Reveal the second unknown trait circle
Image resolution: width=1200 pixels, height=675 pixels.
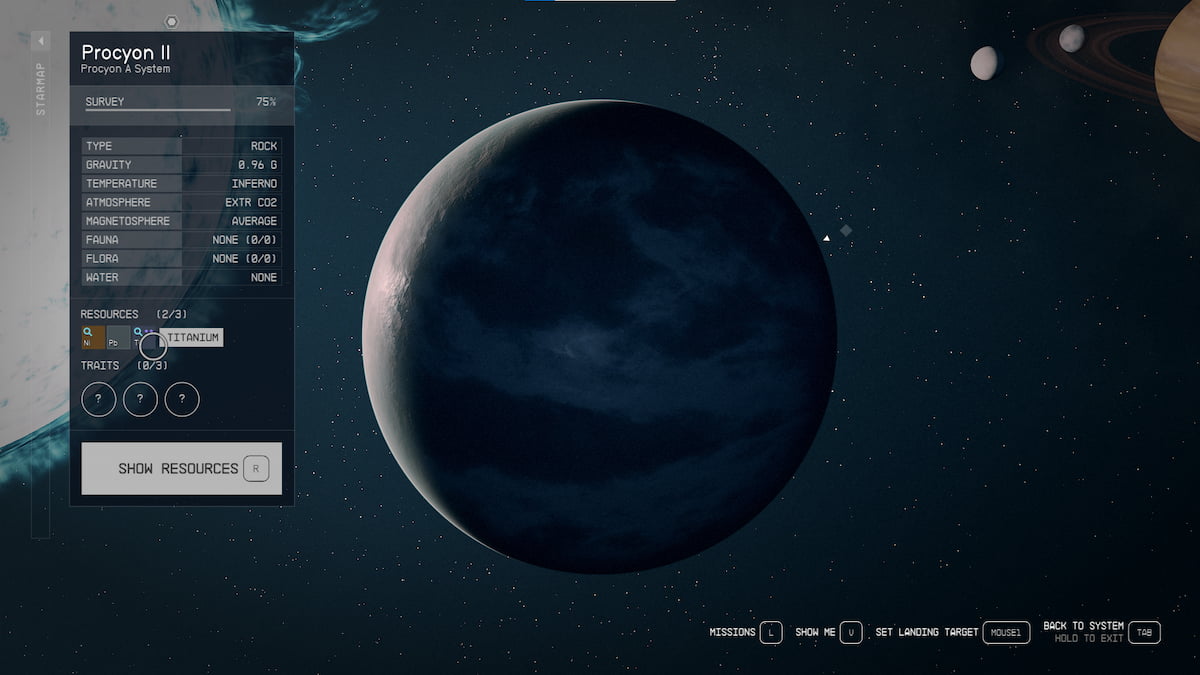click(140, 399)
